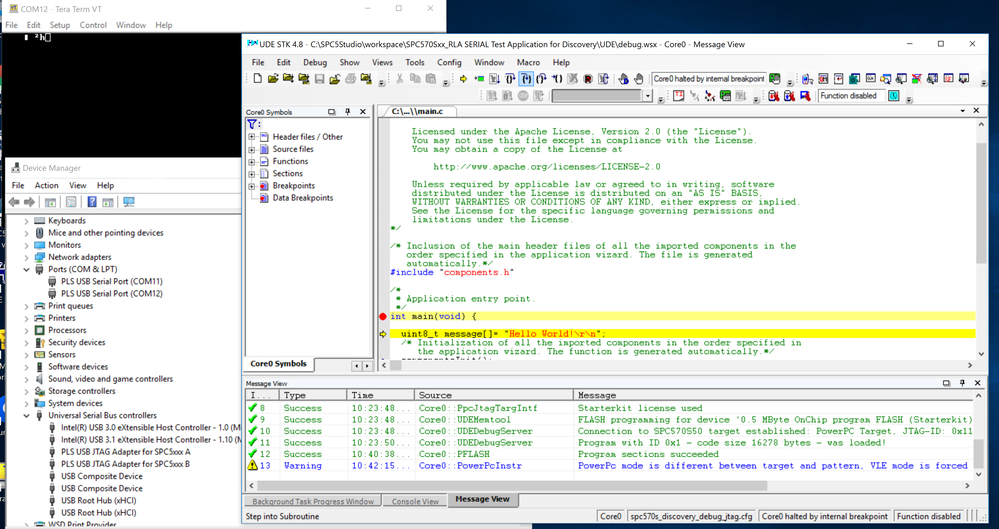Click the Source column header in Message View

(435, 395)
